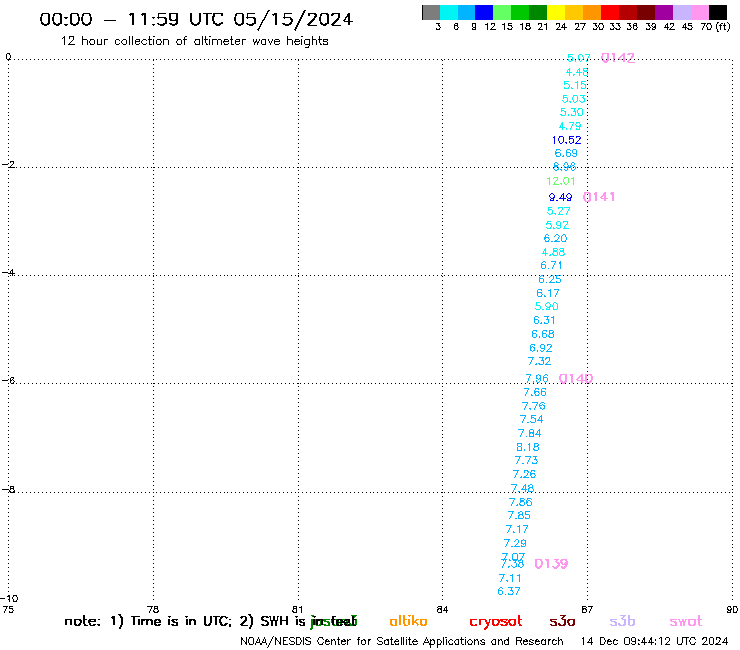Click wave height value 6.31
This screenshot has height=650, width=740.
click(544, 320)
